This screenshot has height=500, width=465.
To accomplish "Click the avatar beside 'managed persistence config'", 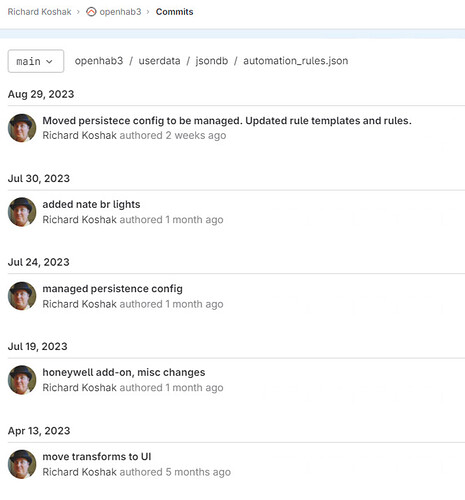I will pos(22,296).
